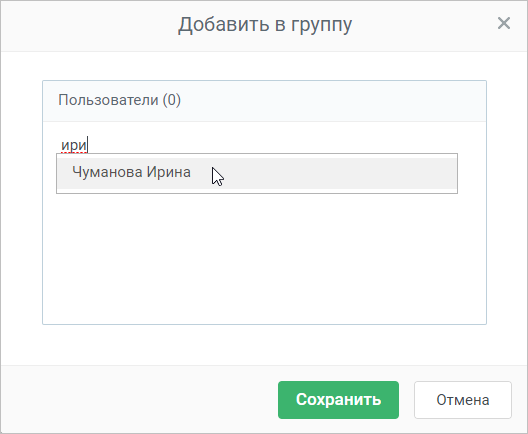Focus the user search field containing ири
This screenshot has height=434, width=528.
pos(256,145)
